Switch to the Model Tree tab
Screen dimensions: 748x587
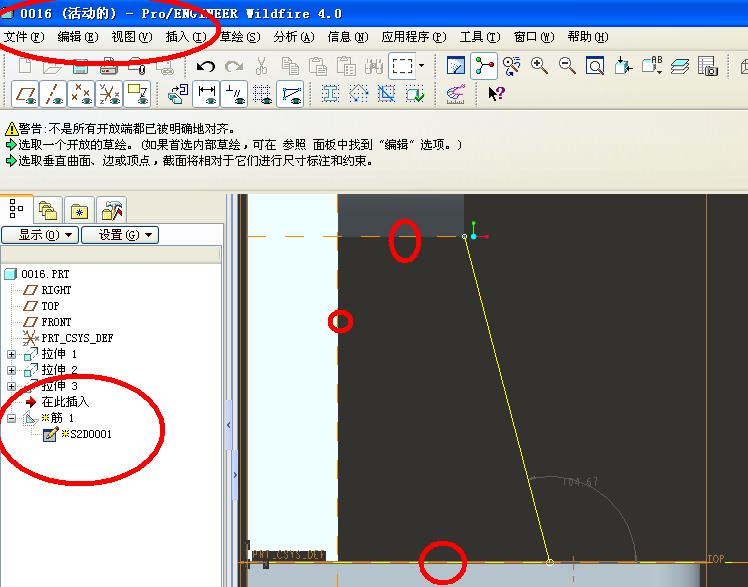[16, 209]
